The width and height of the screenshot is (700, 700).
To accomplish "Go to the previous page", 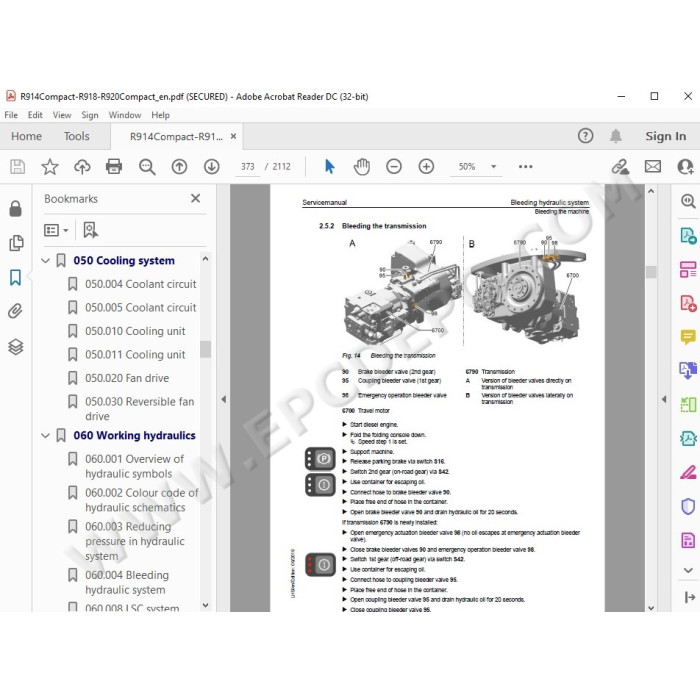I will [x=179, y=167].
